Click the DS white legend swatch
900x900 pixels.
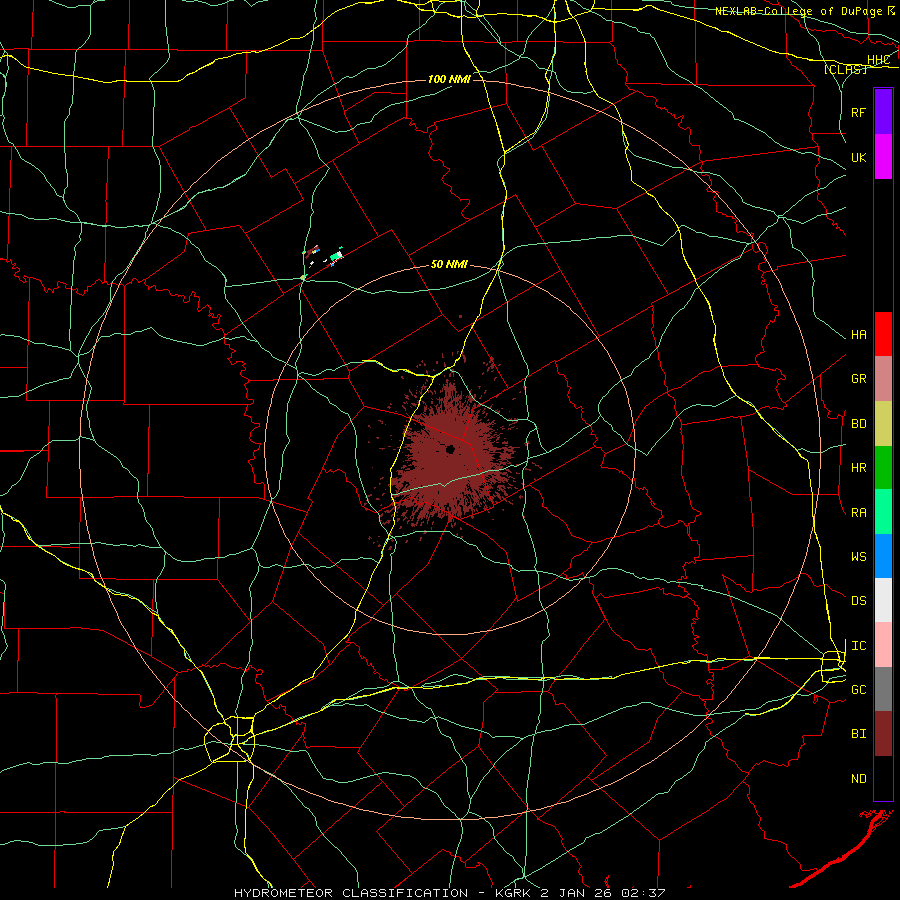[883, 600]
